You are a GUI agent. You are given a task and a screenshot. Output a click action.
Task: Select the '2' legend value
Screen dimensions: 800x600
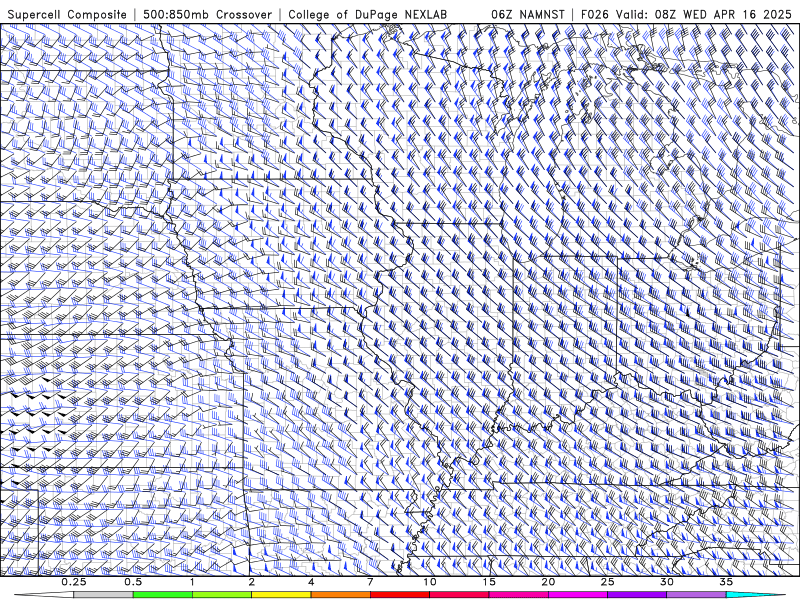[x=252, y=582]
